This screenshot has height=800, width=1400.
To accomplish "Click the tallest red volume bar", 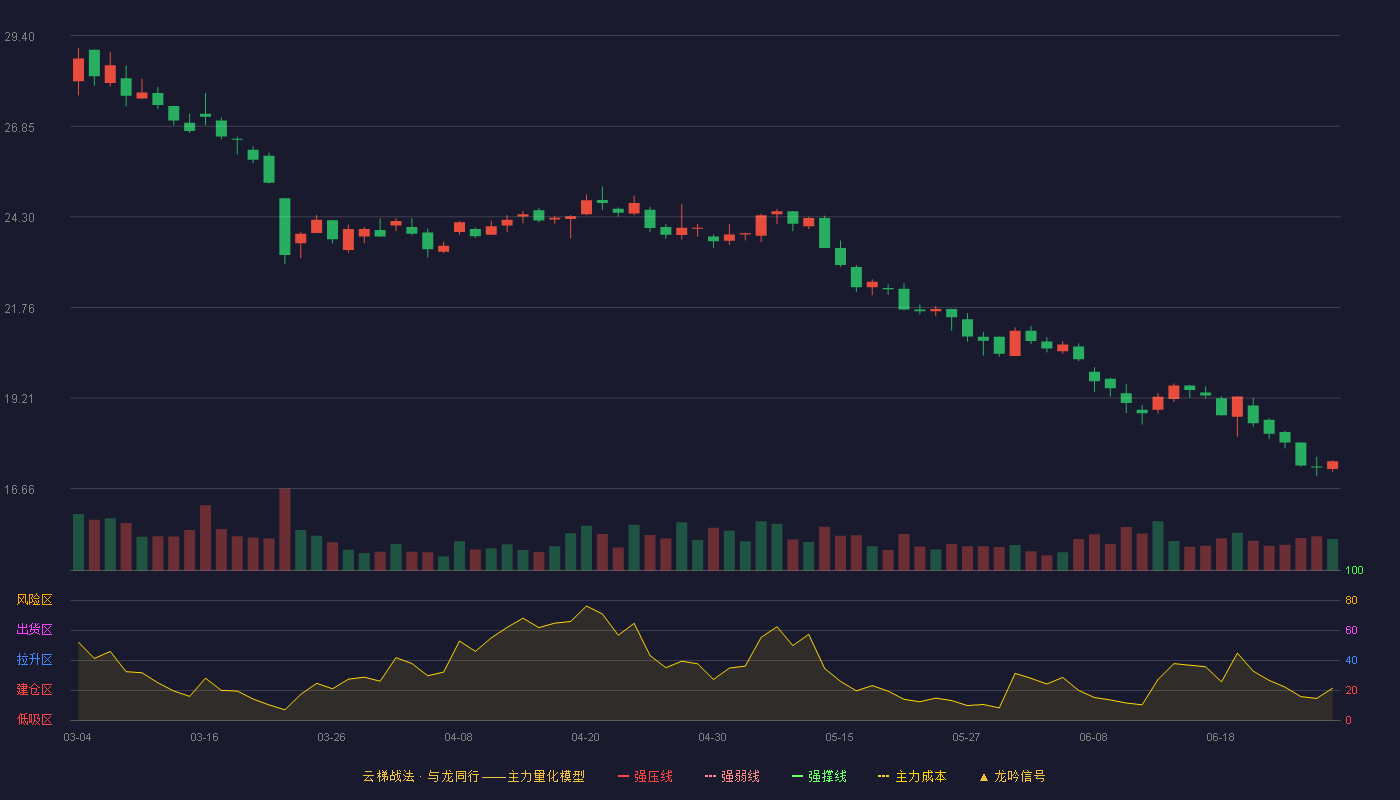I will [x=285, y=529].
